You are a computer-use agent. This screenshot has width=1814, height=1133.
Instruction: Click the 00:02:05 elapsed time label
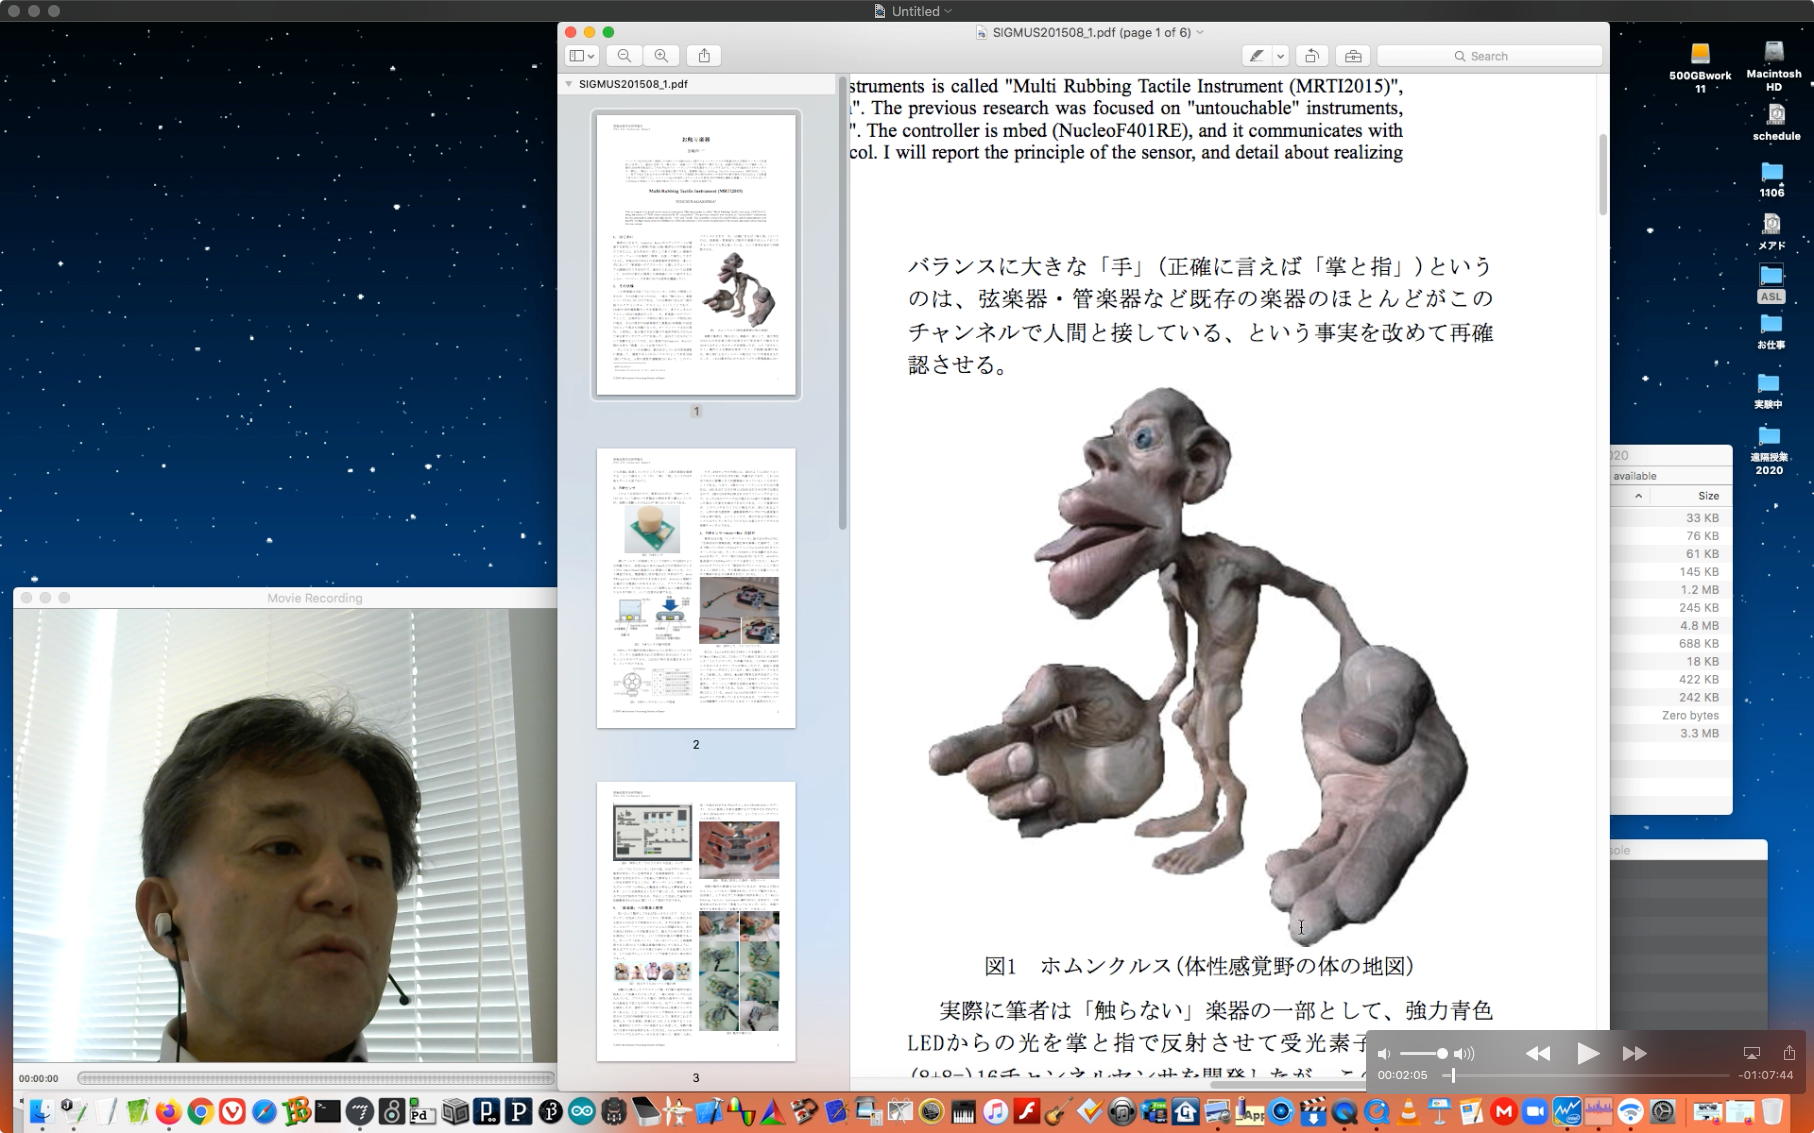click(x=1402, y=1075)
